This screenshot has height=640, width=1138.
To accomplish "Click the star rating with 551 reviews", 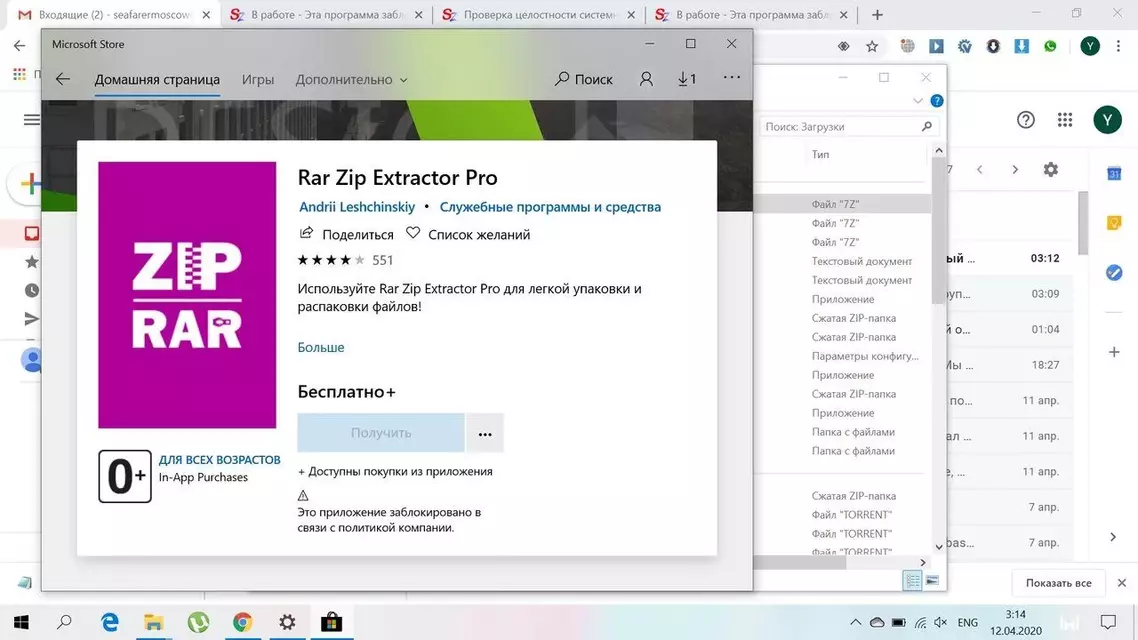I will point(345,260).
